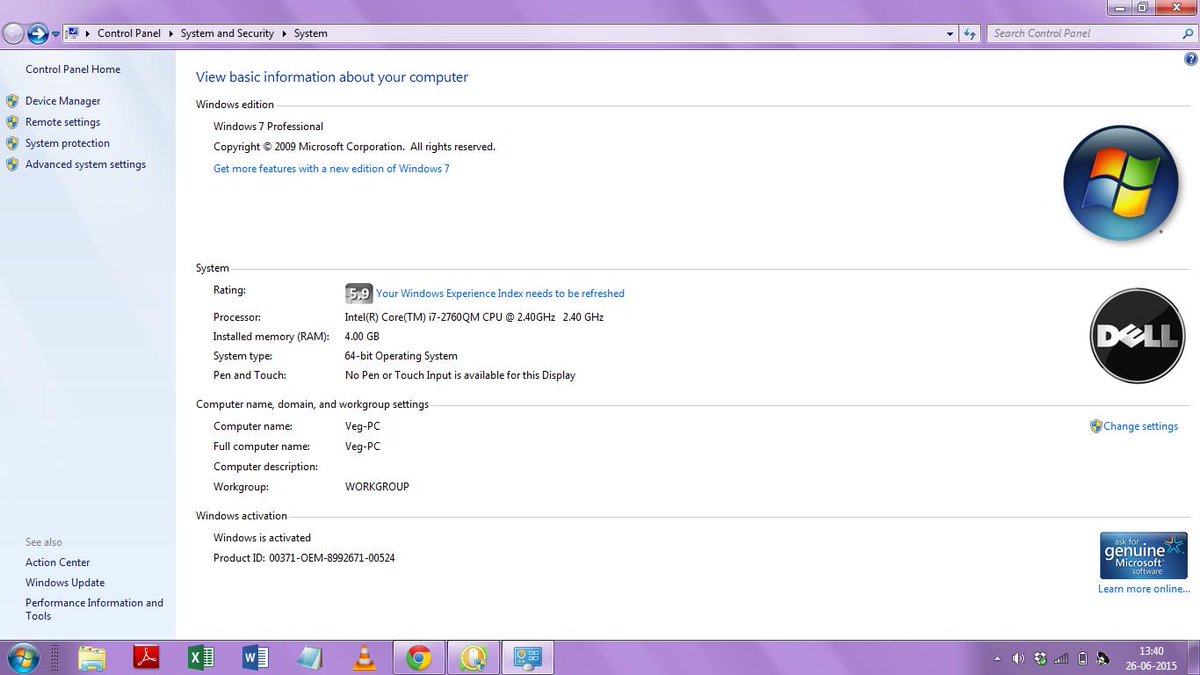
Task: Click the 4.00 GB installed memory value
Action: click(362, 337)
